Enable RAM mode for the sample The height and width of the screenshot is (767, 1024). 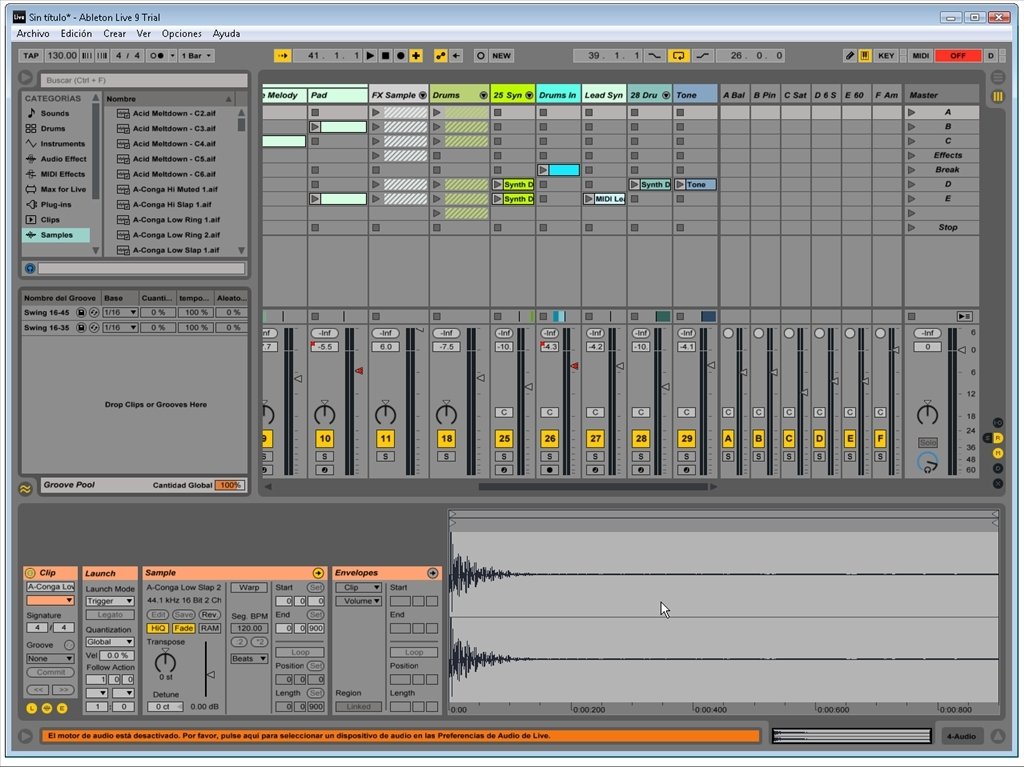[x=210, y=628]
